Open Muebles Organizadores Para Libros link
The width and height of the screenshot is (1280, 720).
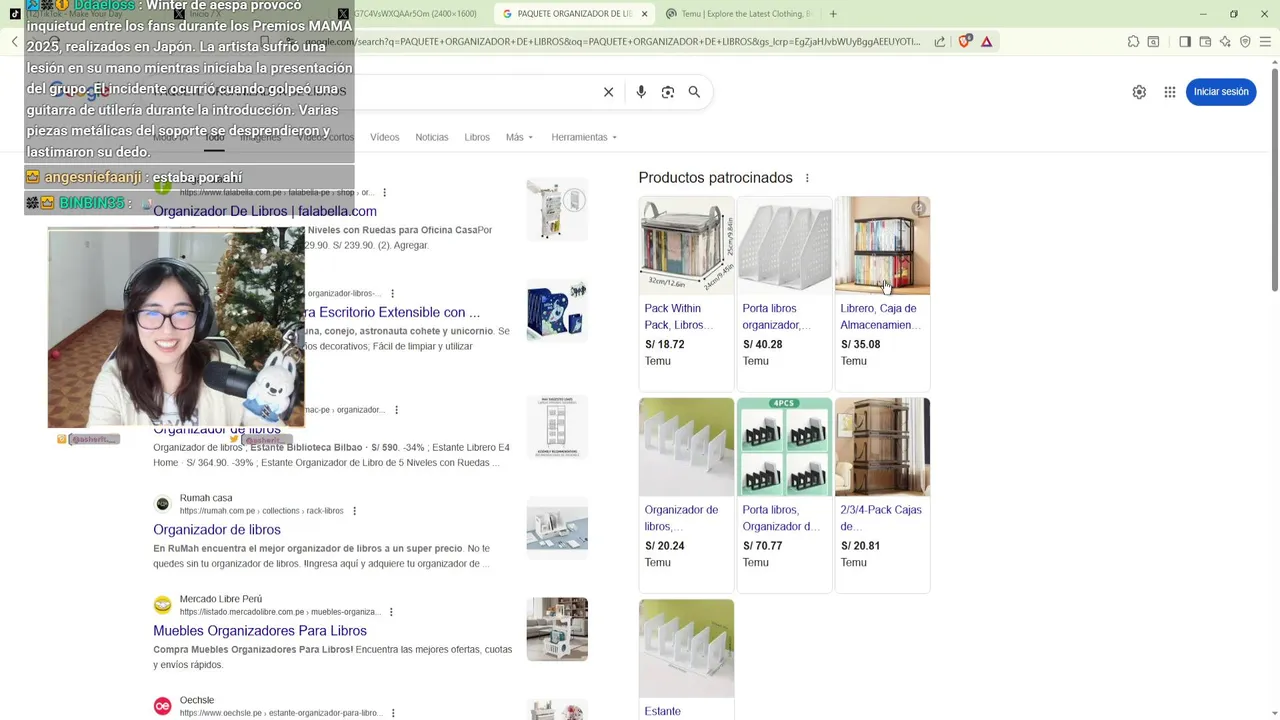click(260, 631)
